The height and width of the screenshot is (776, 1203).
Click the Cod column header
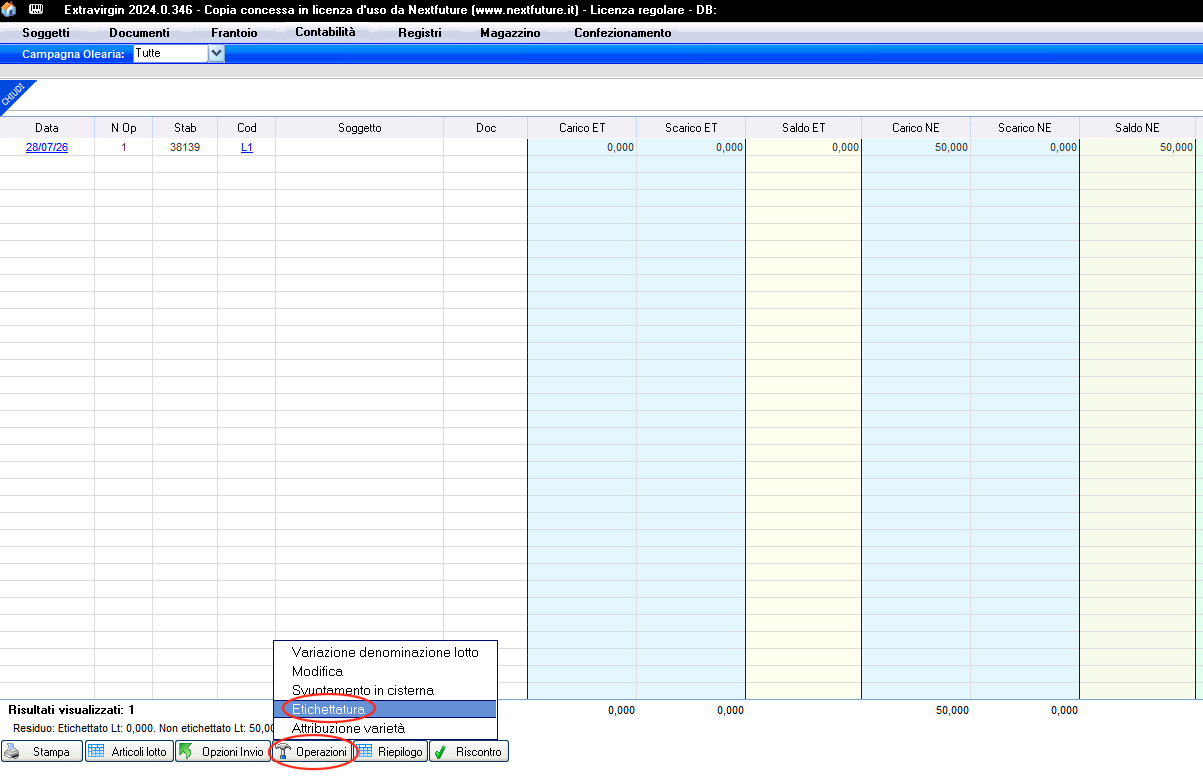pos(247,128)
